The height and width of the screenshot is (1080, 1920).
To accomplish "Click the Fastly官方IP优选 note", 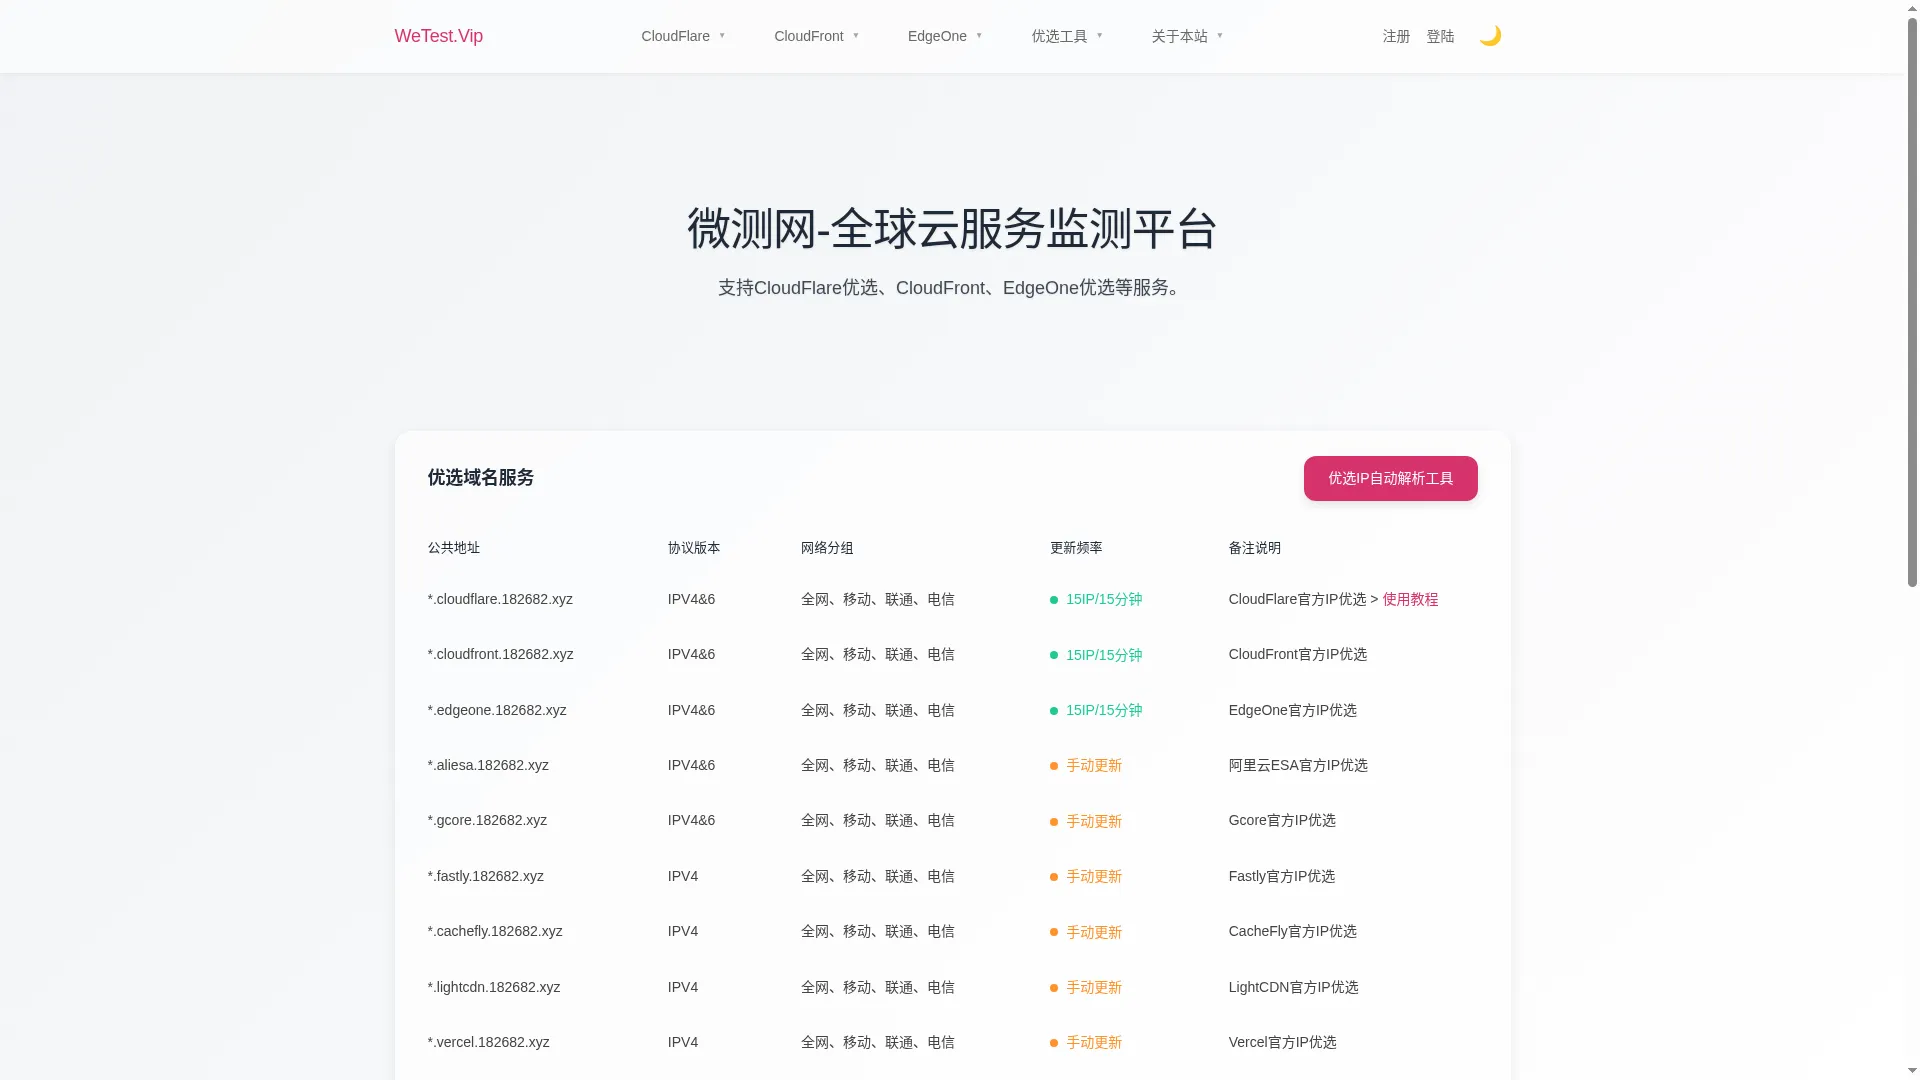I will click(x=1282, y=876).
